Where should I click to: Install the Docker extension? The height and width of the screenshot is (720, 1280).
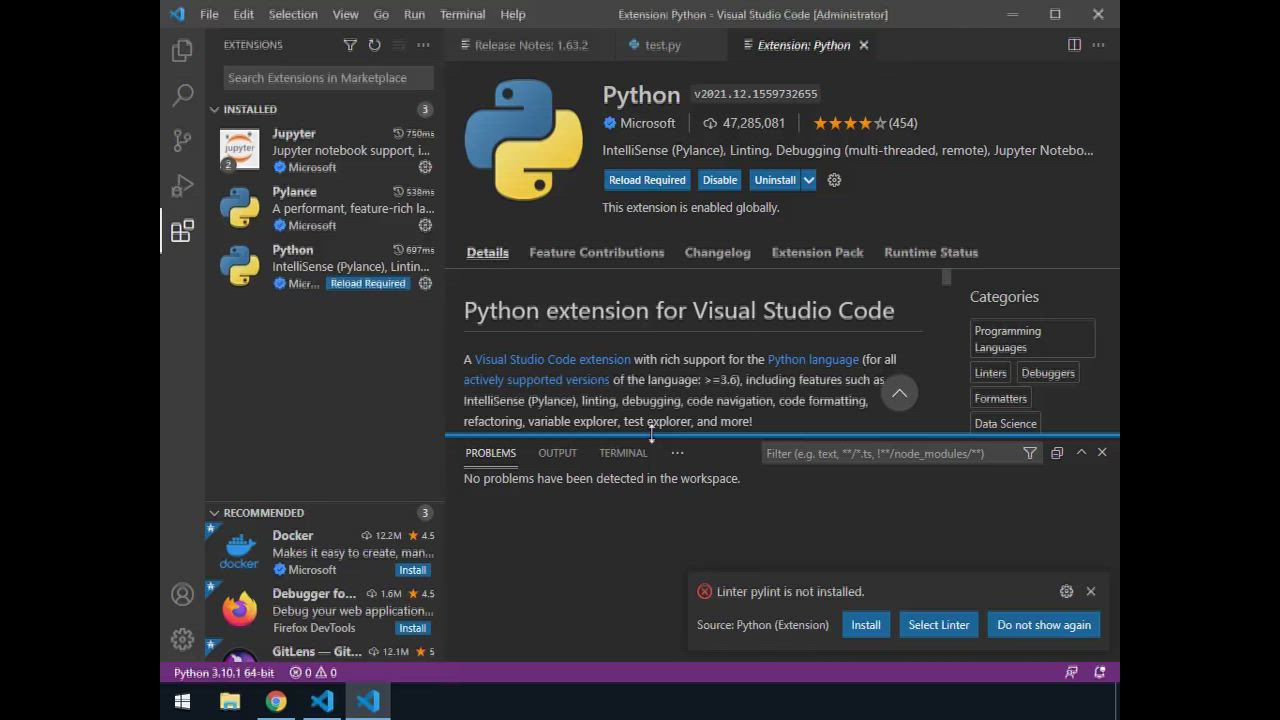click(412, 570)
